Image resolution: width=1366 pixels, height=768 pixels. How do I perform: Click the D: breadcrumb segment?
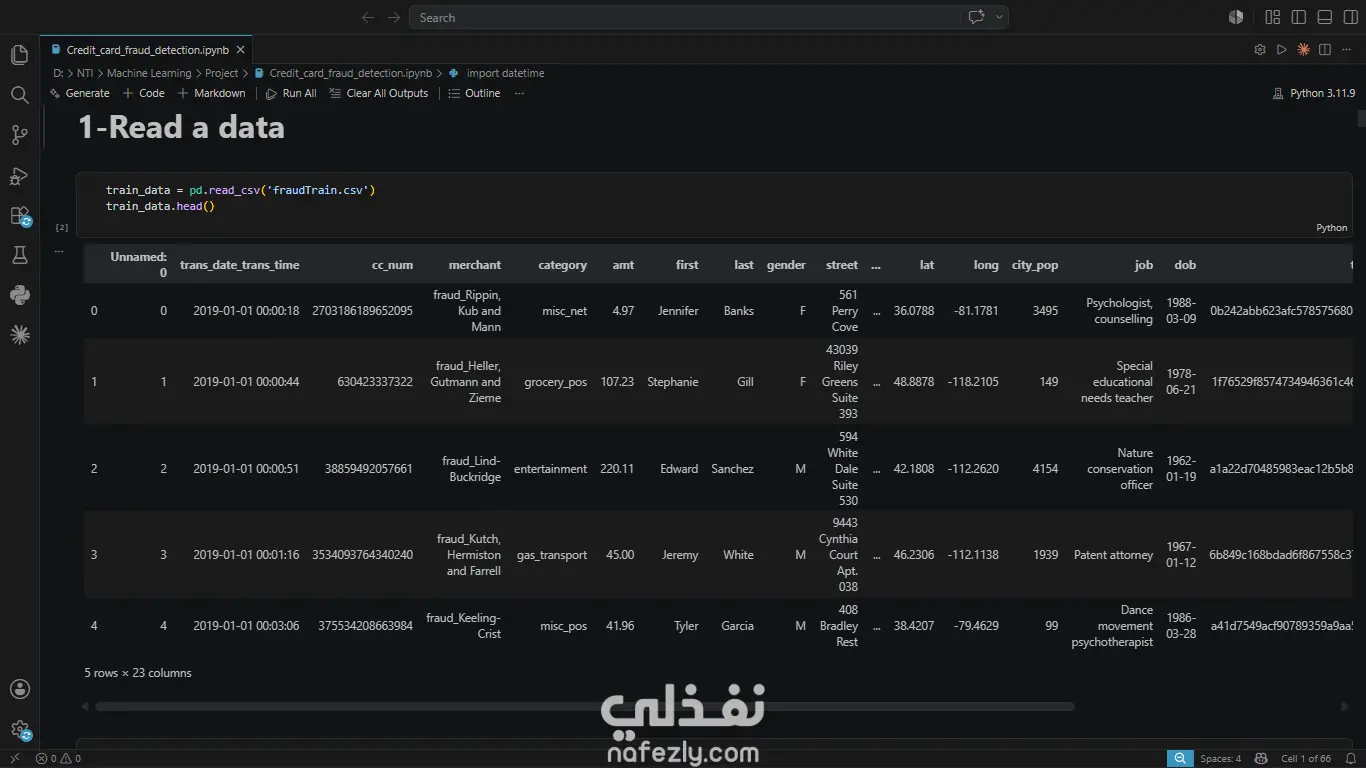[58, 73]
